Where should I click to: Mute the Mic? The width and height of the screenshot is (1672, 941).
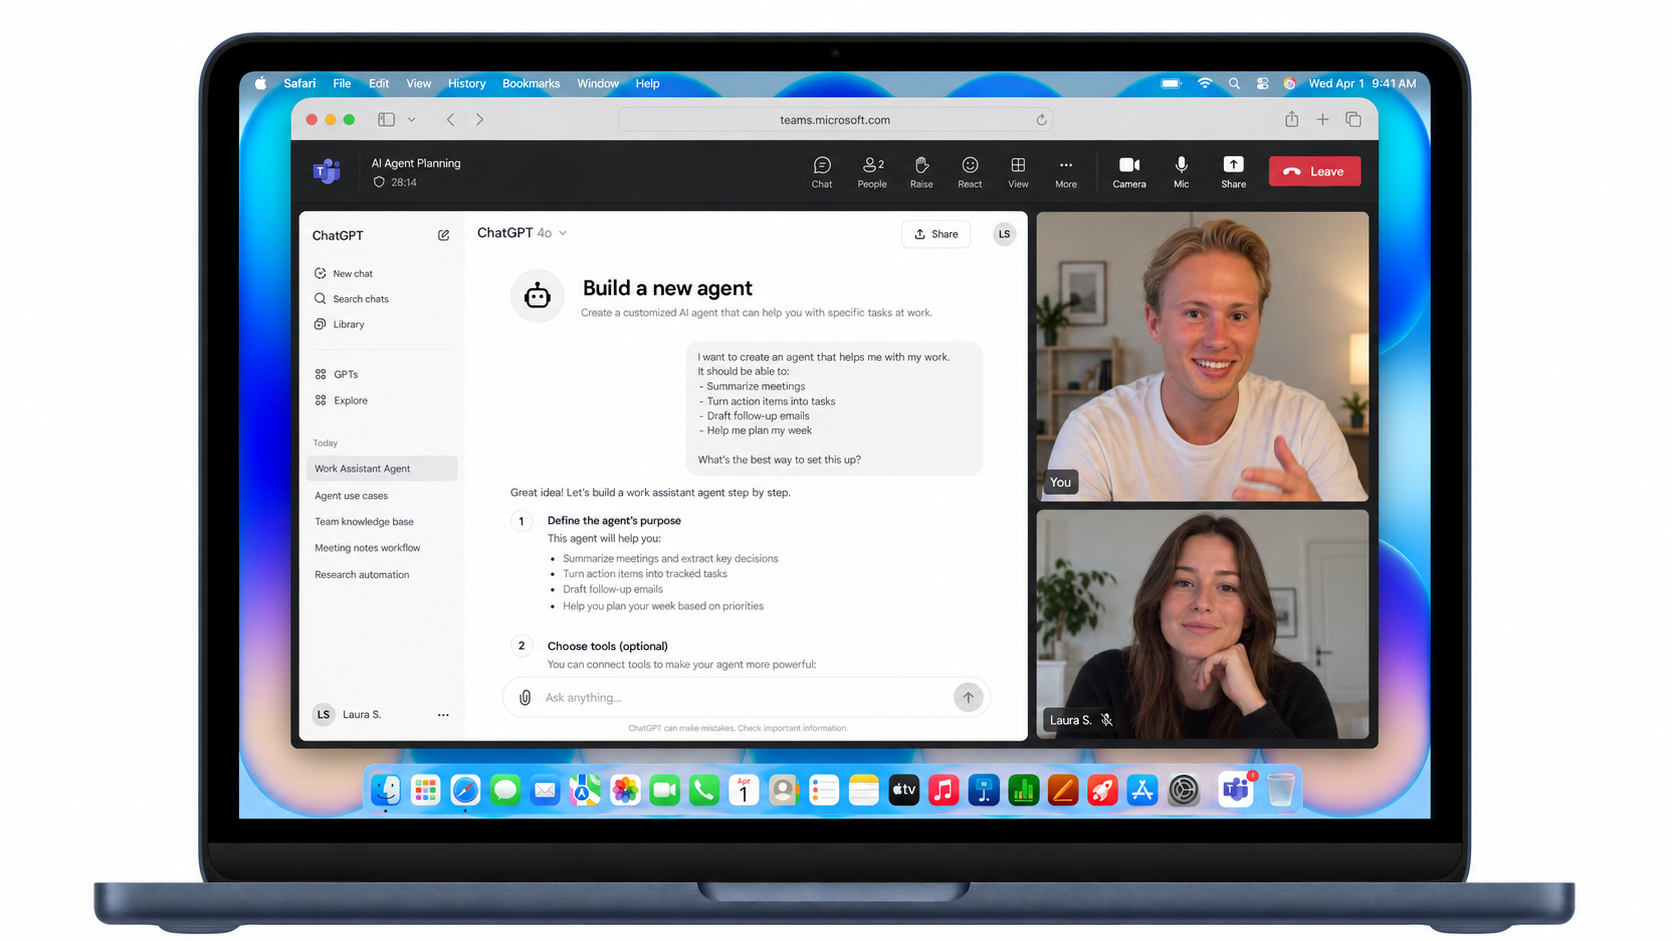click(1181, 172)
